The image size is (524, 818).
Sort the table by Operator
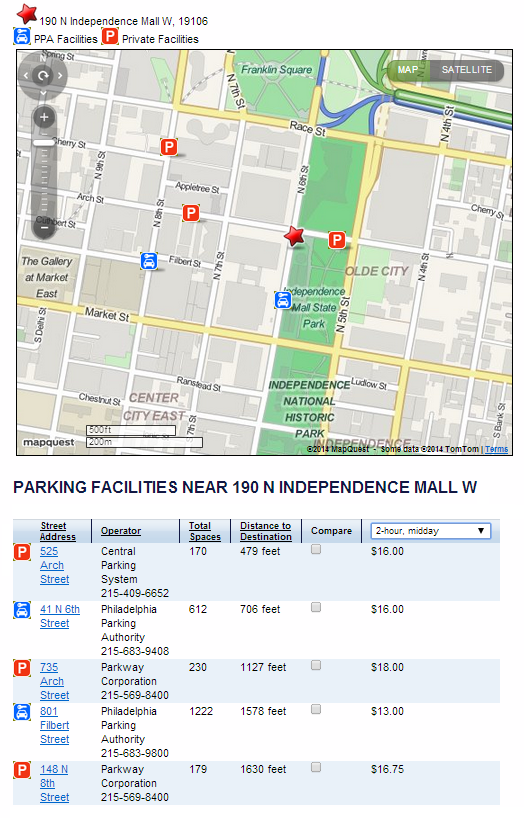coord(121,531)
